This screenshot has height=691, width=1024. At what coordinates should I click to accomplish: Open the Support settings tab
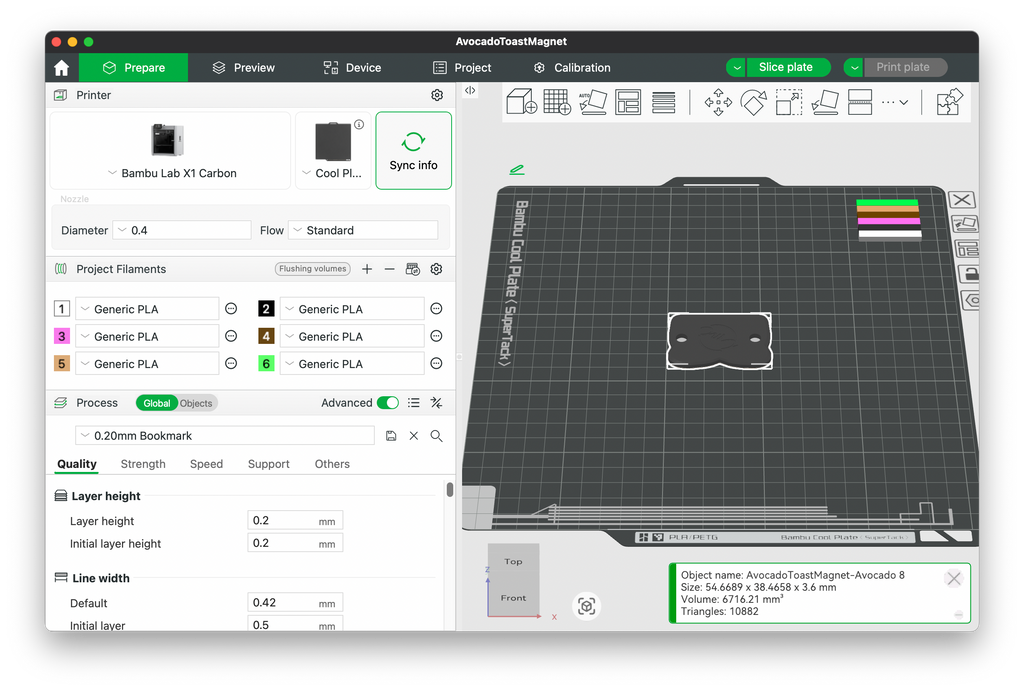click(x=268, y=464)
